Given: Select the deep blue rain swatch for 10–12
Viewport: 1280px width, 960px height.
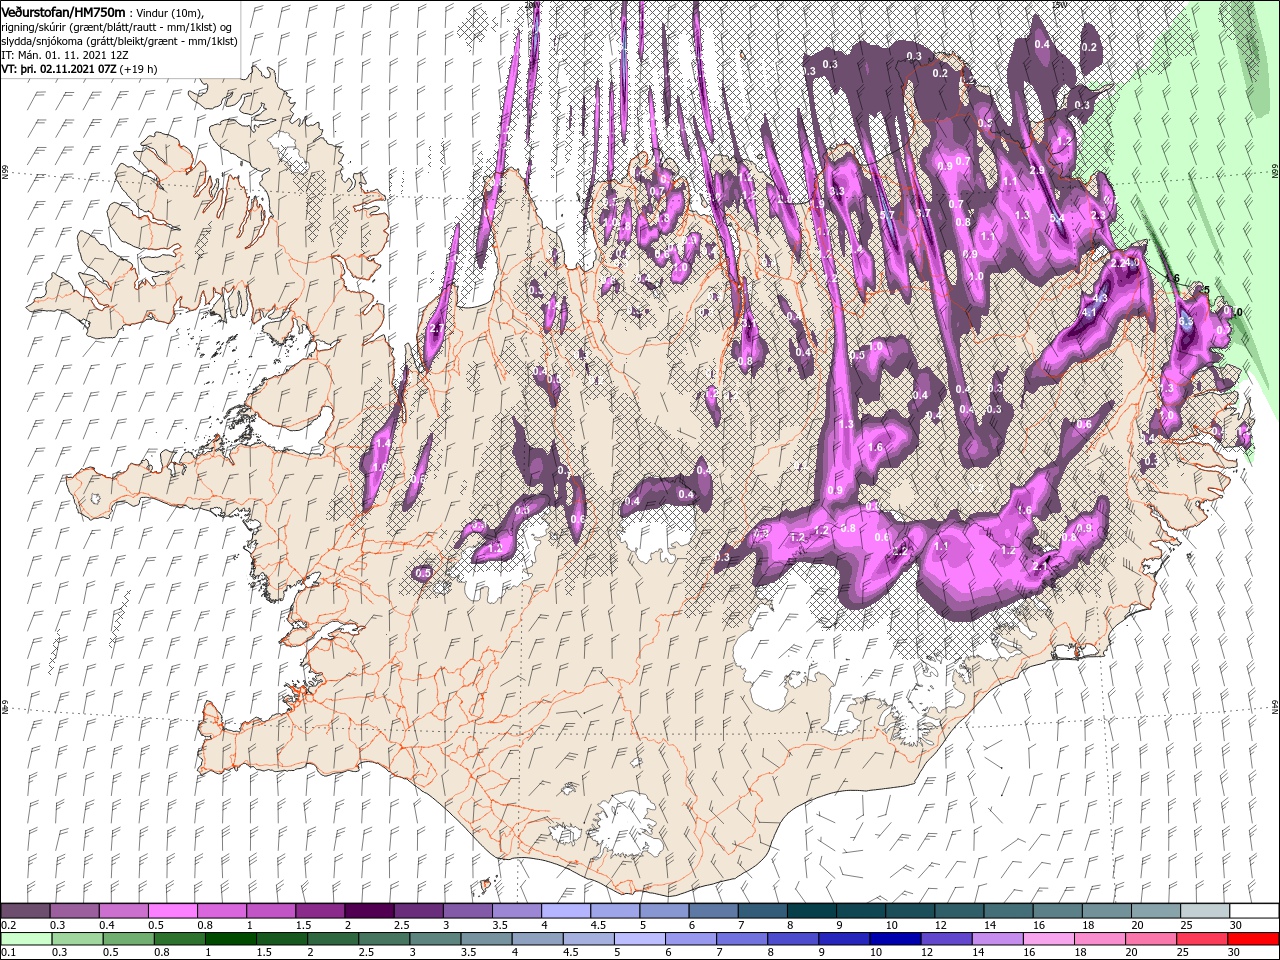Looking at the screenshot, I should tap(894, 939).
